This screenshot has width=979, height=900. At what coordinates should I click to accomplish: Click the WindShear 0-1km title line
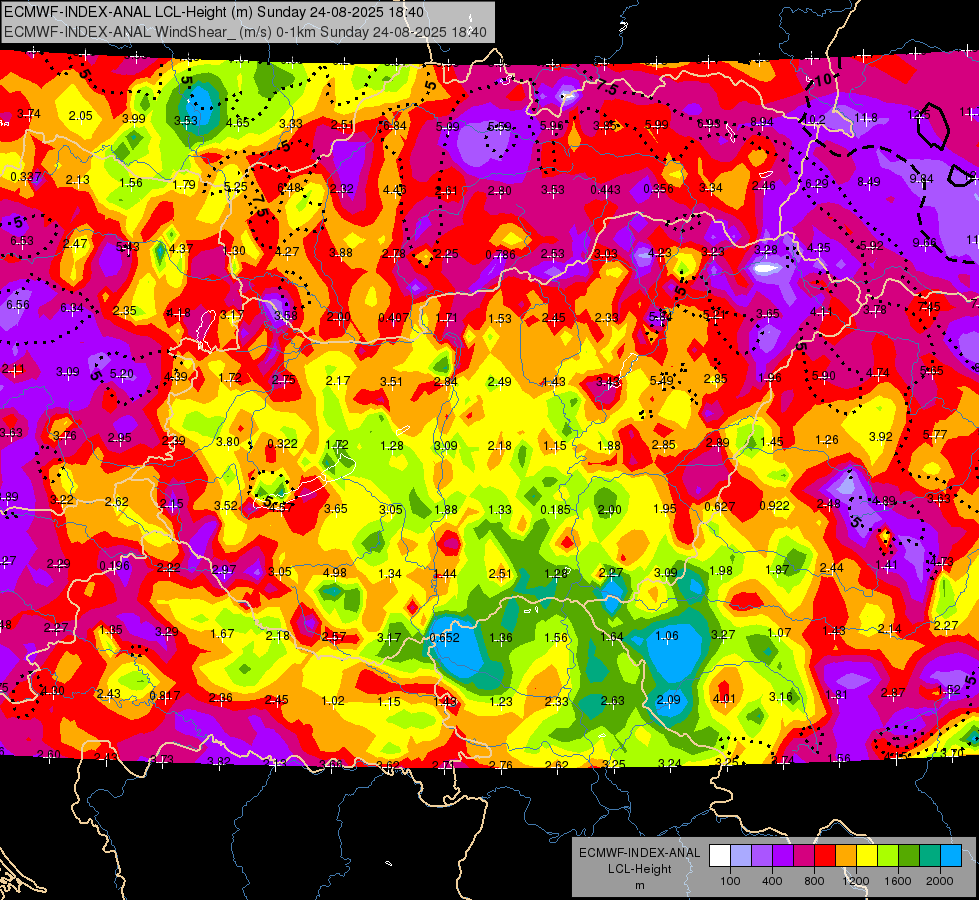(245, 32)
